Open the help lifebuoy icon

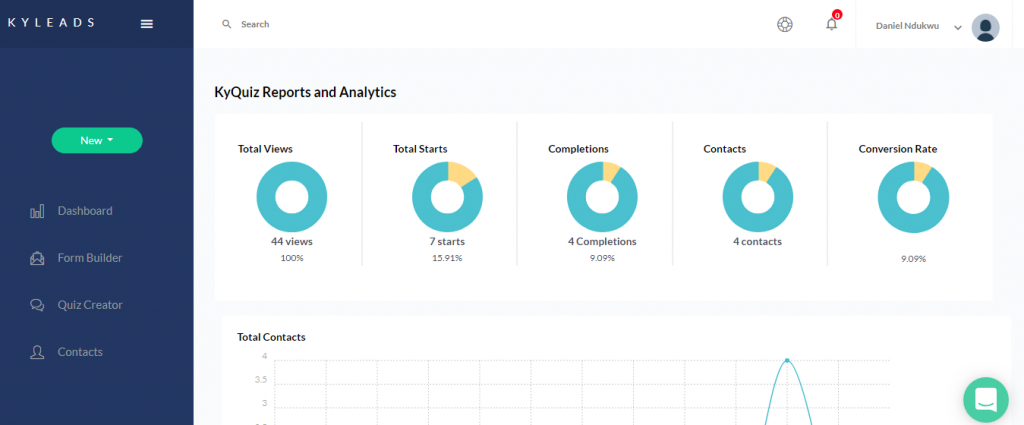785,24
